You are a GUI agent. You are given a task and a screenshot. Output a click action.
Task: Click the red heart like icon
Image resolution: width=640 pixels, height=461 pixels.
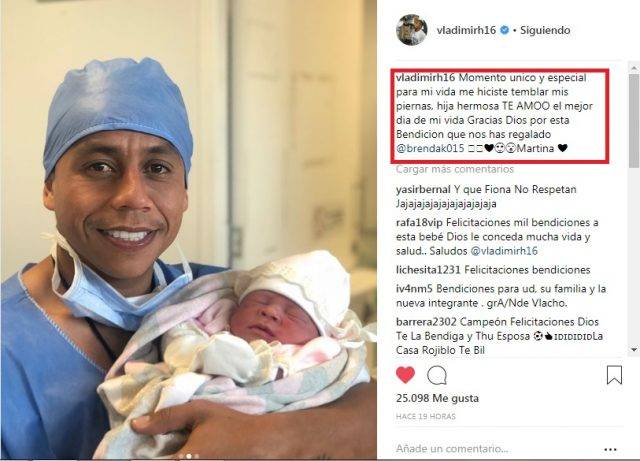pyautogui.click(x=405, y=375)
